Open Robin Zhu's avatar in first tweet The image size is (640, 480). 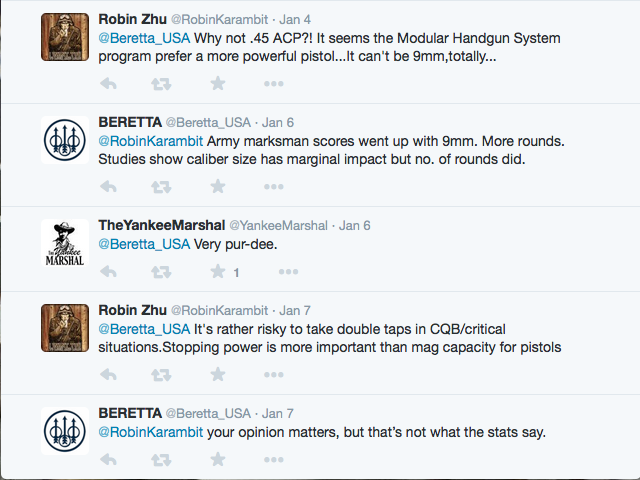[x=65, y=37]
